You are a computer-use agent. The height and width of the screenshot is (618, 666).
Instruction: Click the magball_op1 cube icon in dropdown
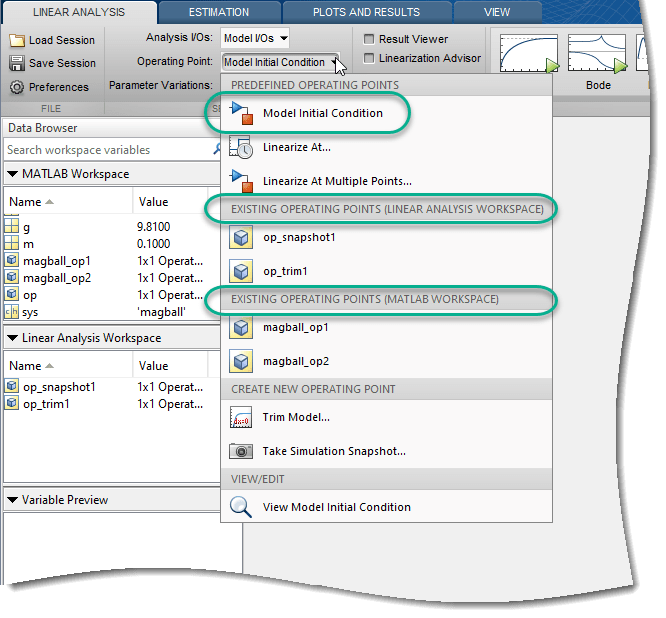tap(241, 327)
